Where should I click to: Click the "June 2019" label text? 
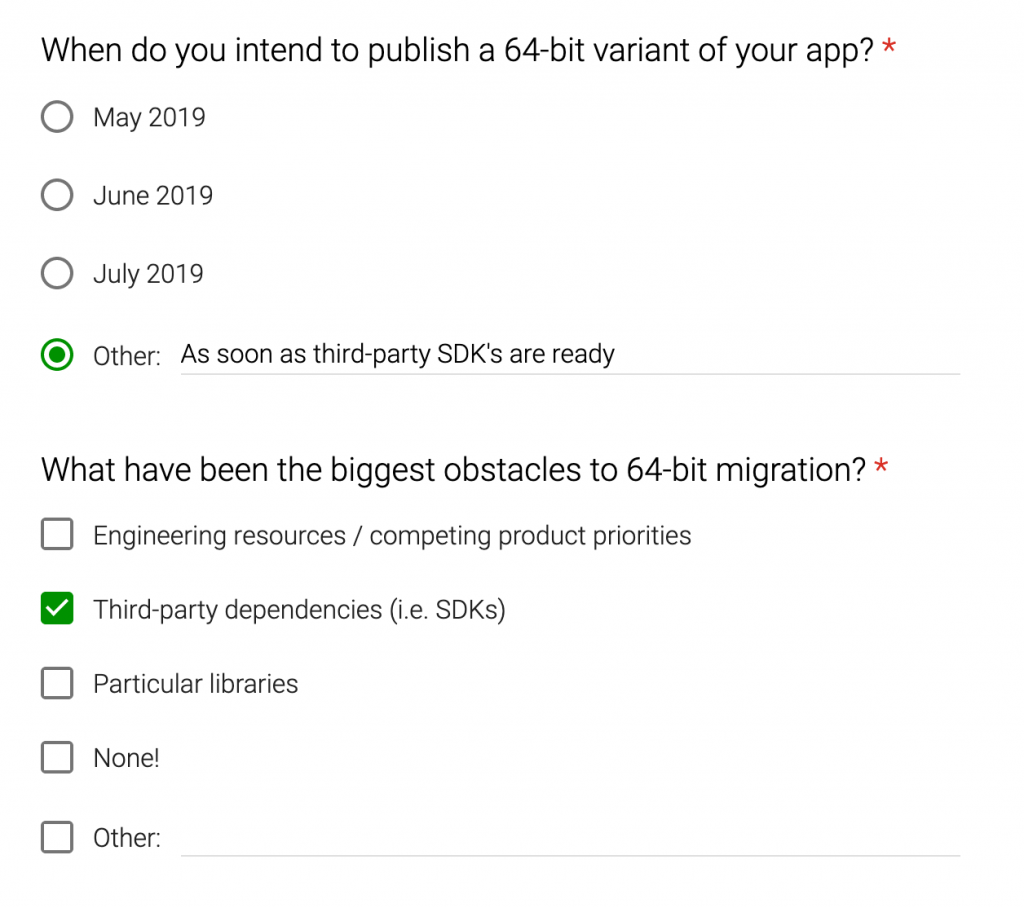(153, 195)
